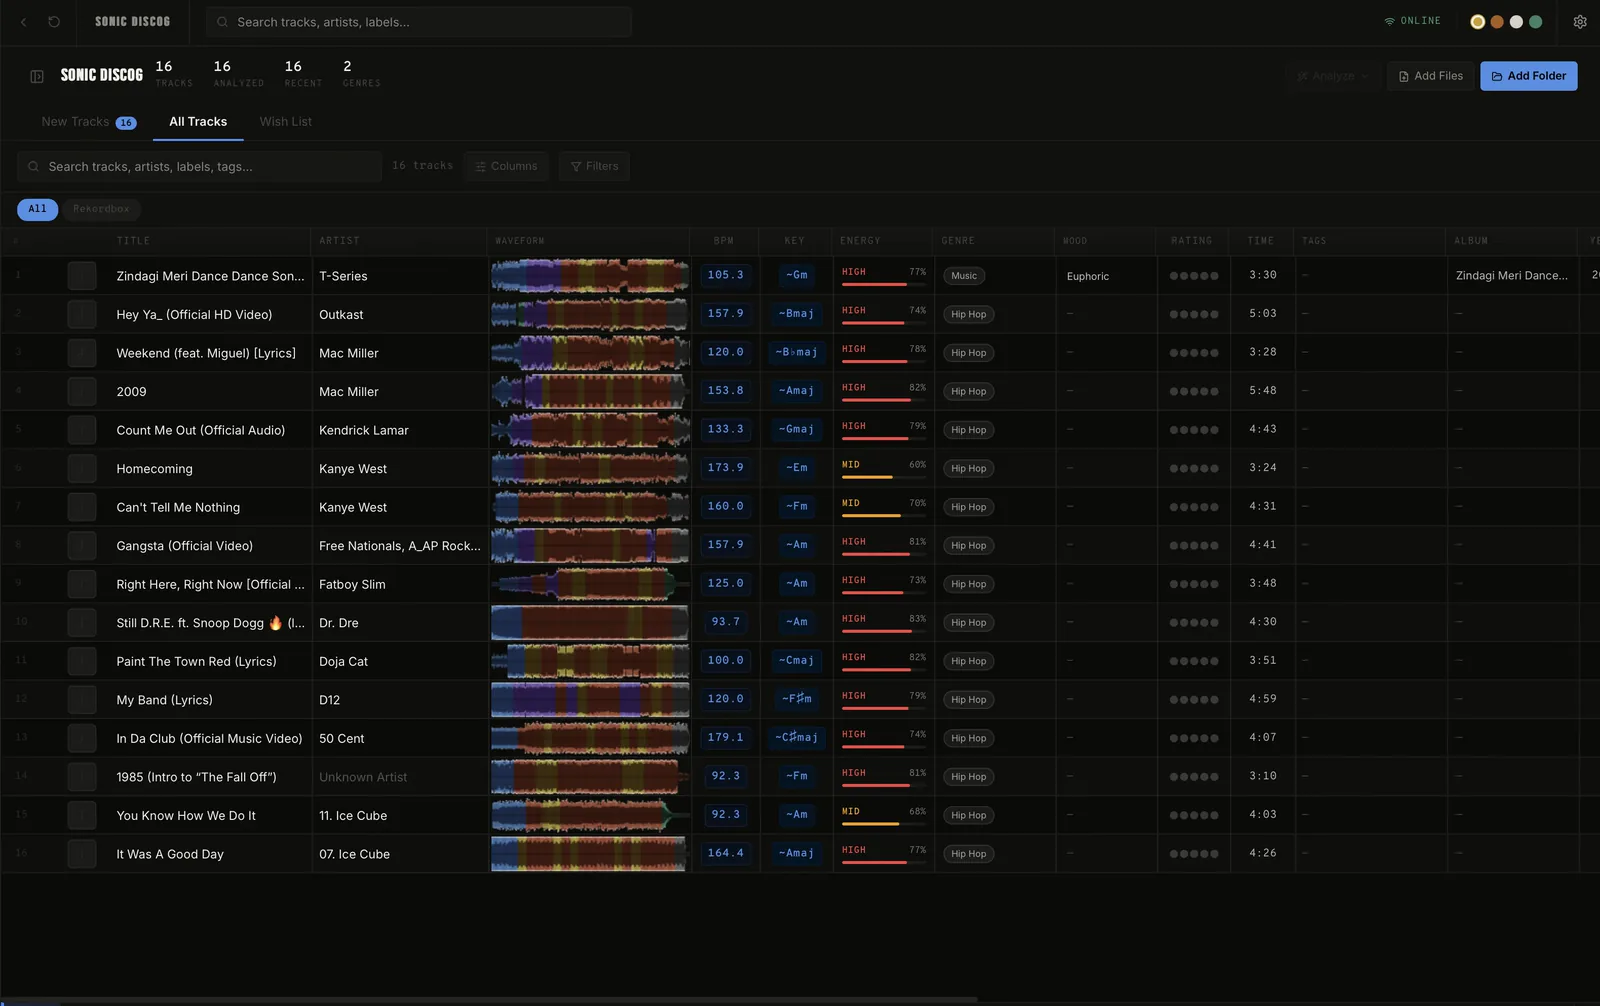Open settings via the gear icon

pyautogui.click(x=1580, y=22)
